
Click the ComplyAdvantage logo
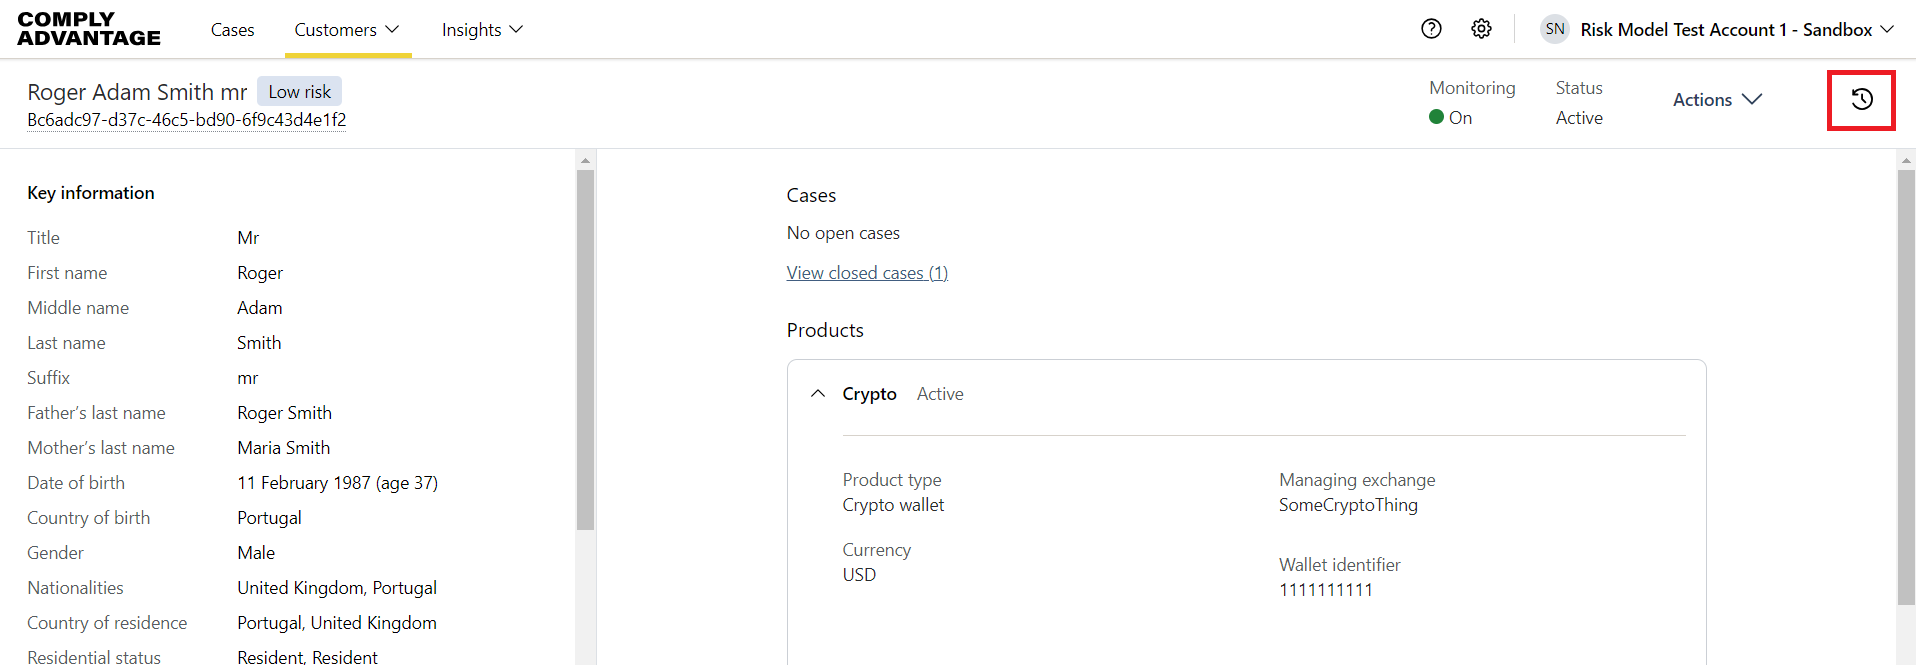(89, 29)
